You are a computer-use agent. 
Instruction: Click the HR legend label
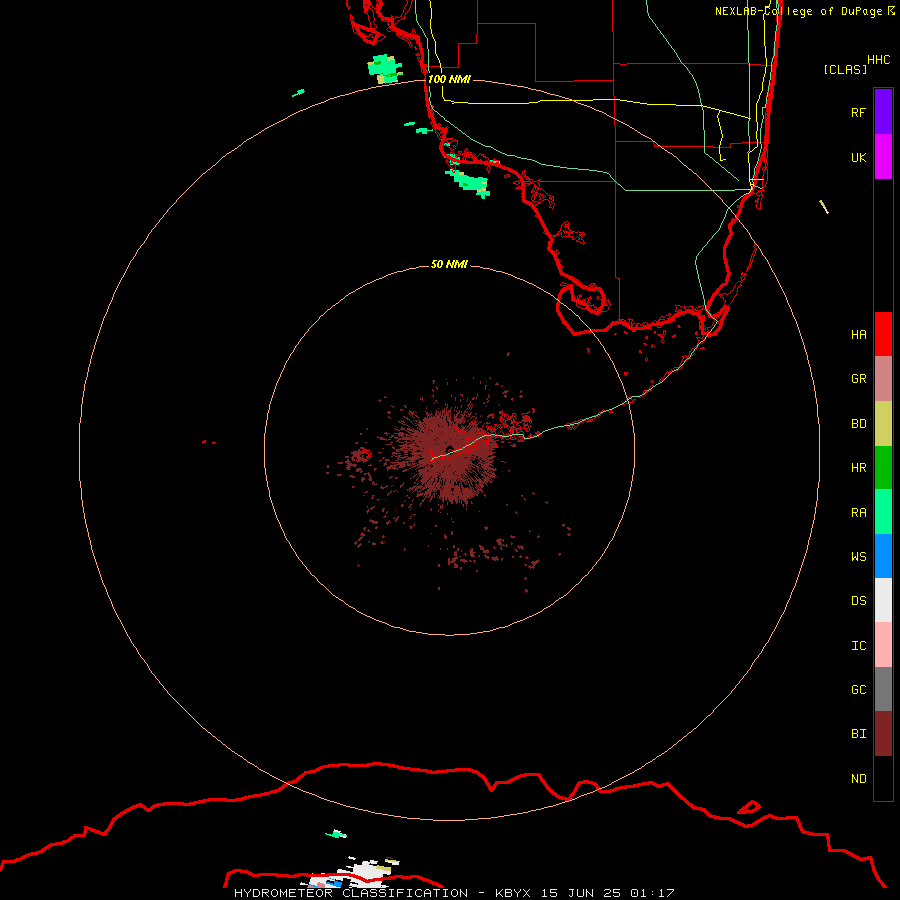(x=858, y=468)
